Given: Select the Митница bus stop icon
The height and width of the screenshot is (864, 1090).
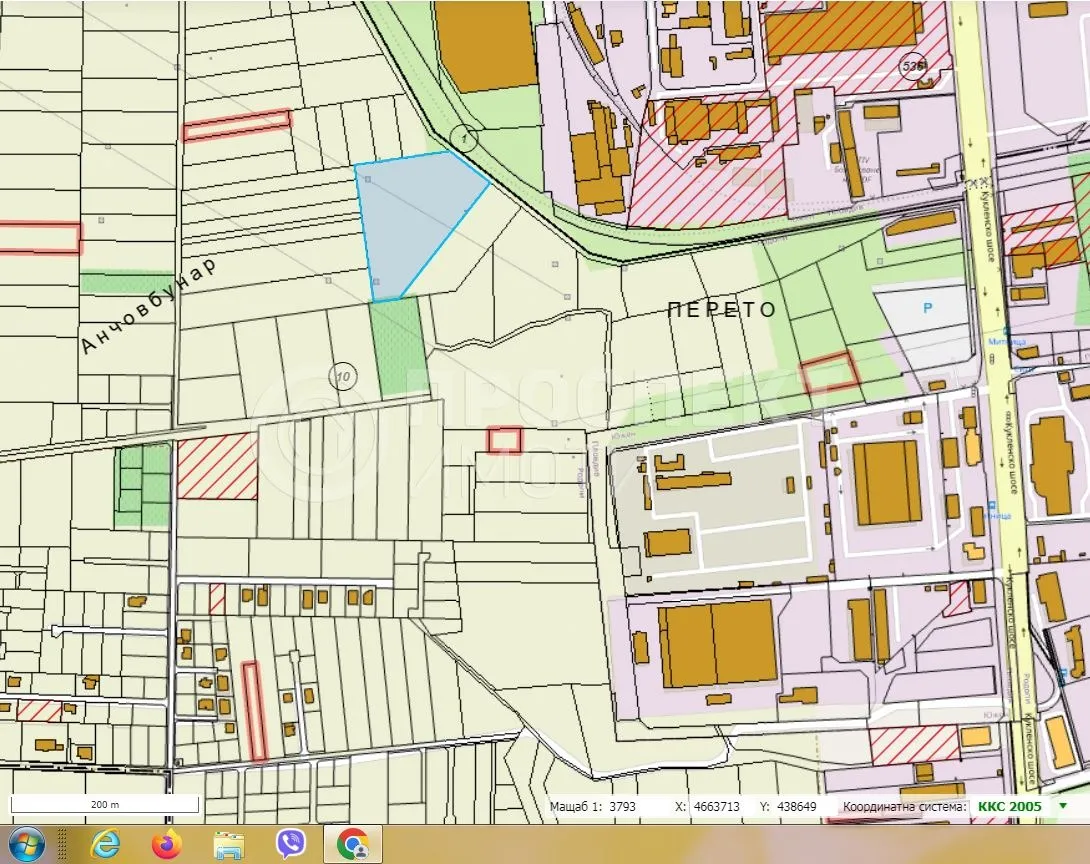Looking at the screenshot, I should click(1007, 329).
